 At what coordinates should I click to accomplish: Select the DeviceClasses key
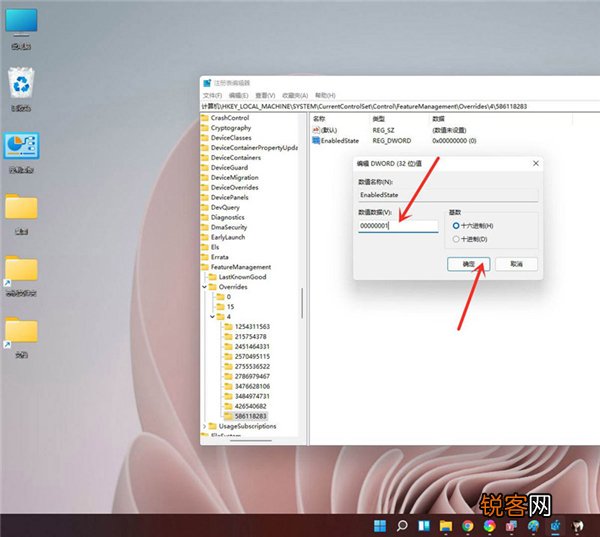pos(231,137)
